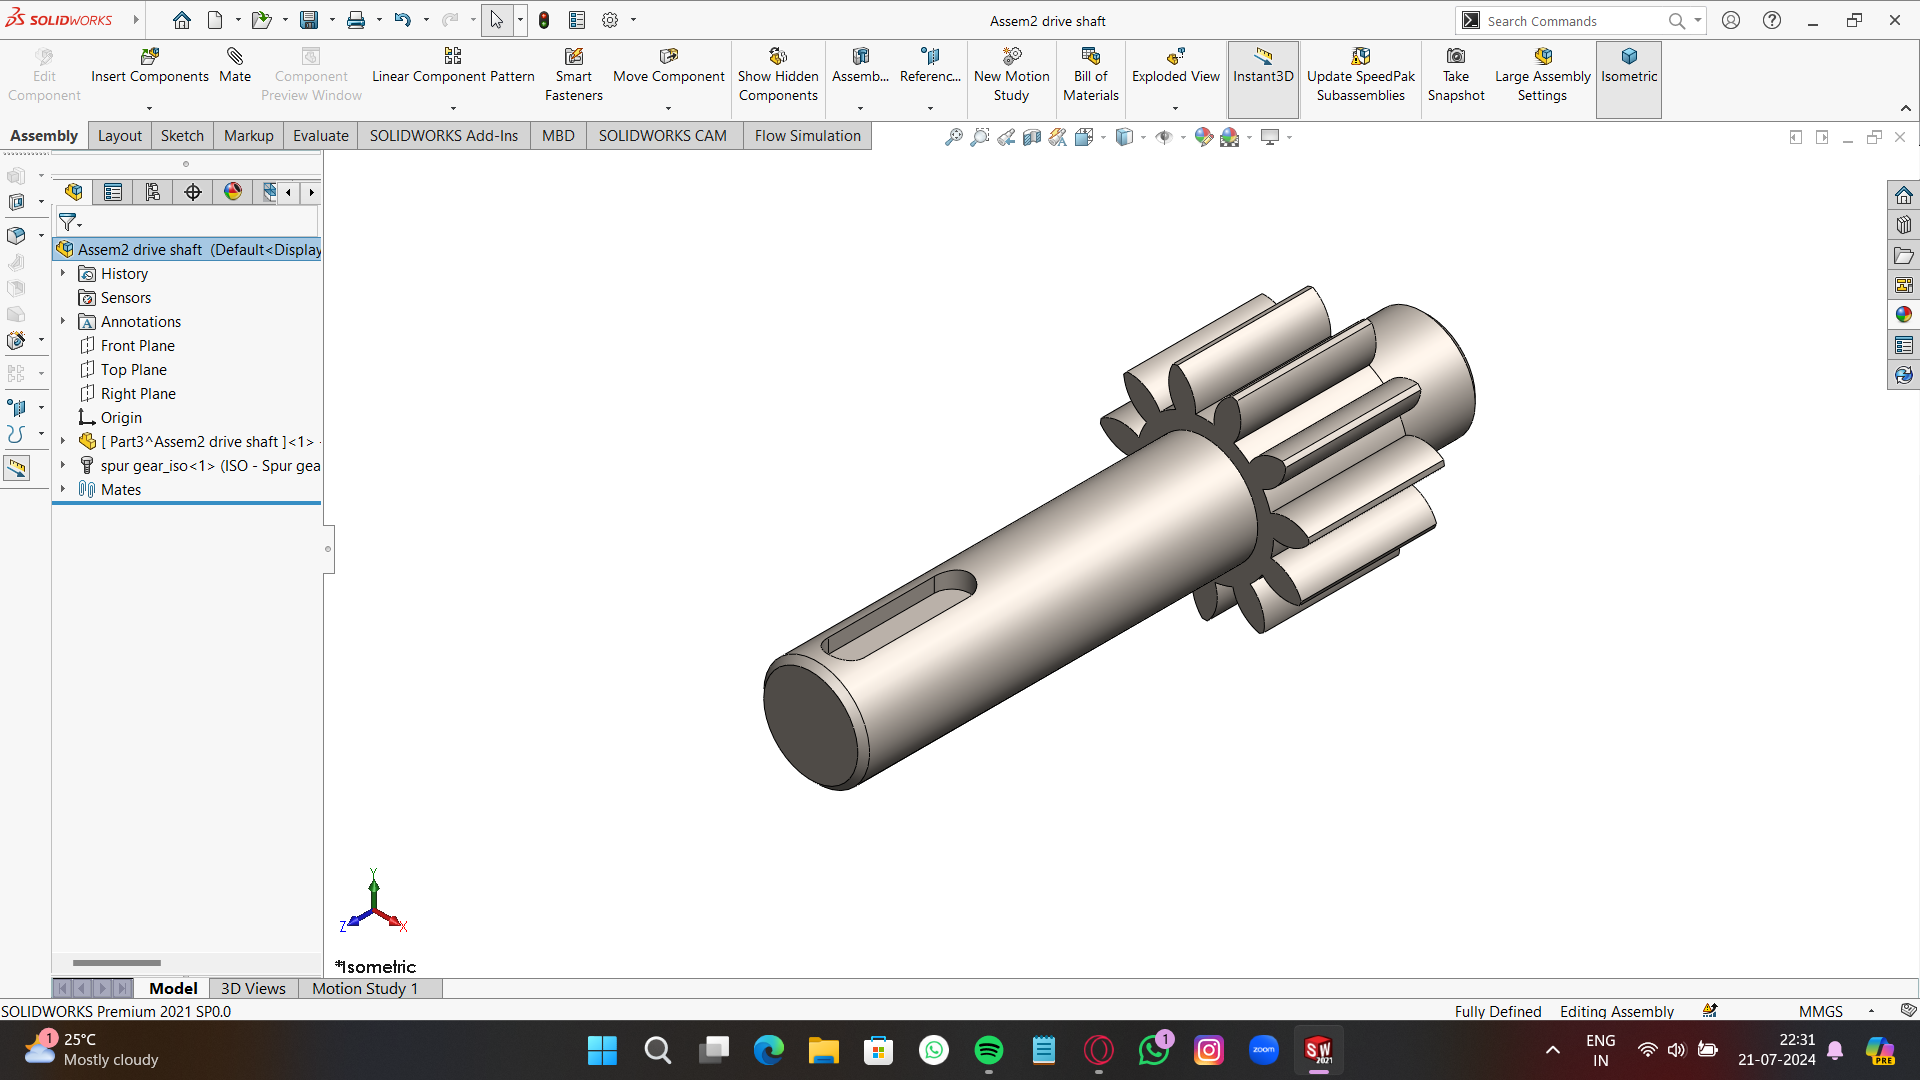1920x1080 pixels.
Task: Open DisplayManager tab
Action: (233, 192)
